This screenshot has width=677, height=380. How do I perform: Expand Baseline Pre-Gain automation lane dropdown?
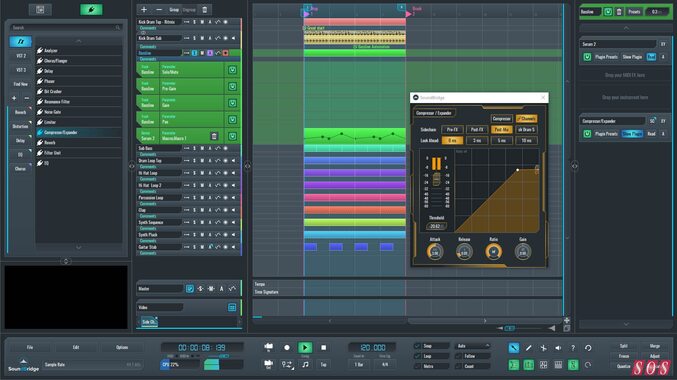[232, 86]
